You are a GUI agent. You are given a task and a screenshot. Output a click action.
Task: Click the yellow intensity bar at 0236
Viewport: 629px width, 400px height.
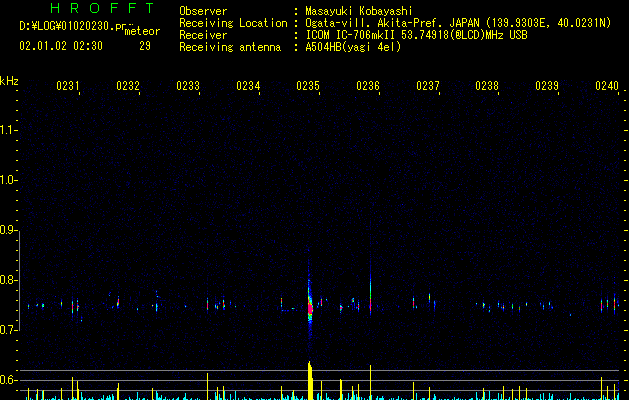[370, 382]
